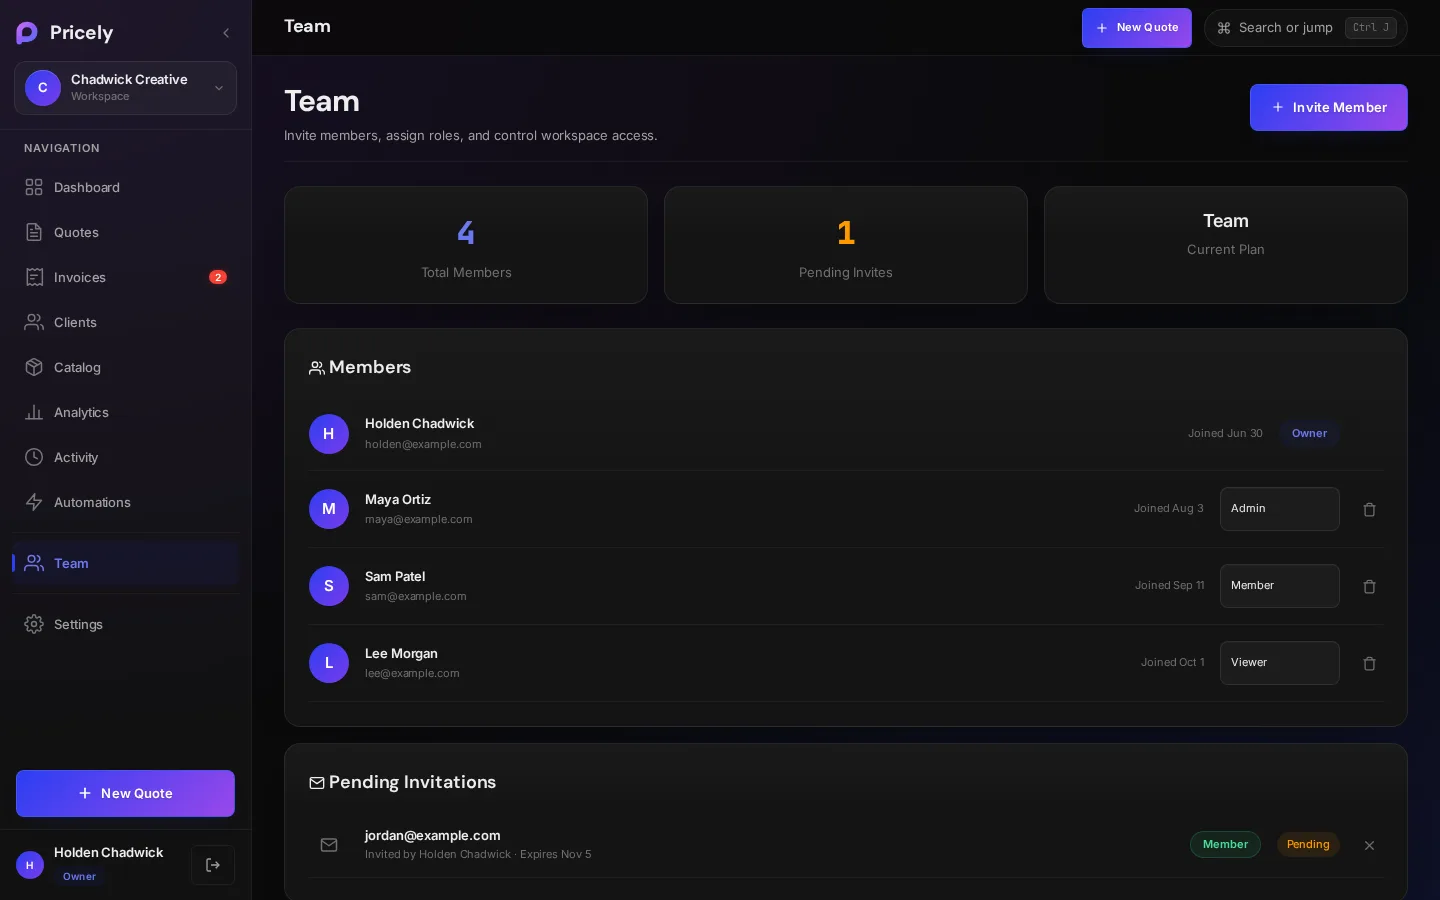Click the email holden@example.com
The width and height of the screenshot is (1440, 900).
pos(423,444)
